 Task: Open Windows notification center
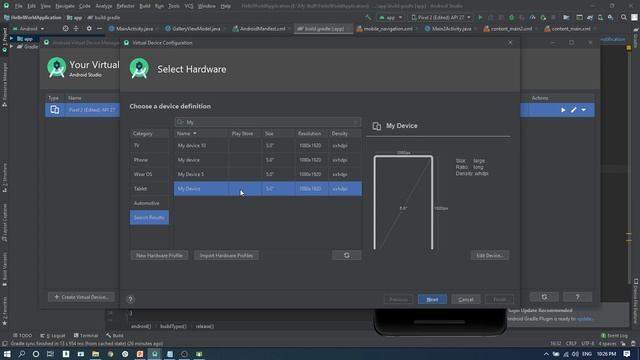[x=627, y=354]
